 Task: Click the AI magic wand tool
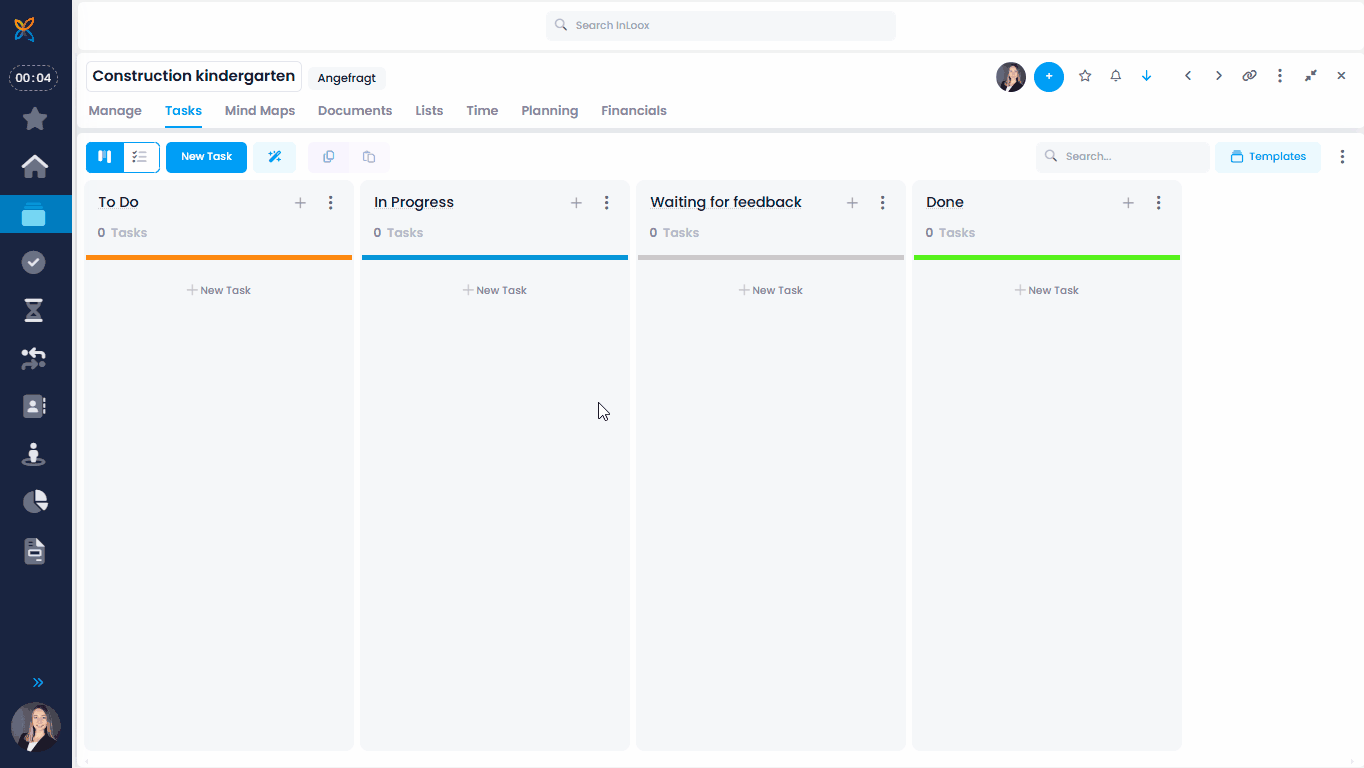pyautogui.click(x=274, y=157)
